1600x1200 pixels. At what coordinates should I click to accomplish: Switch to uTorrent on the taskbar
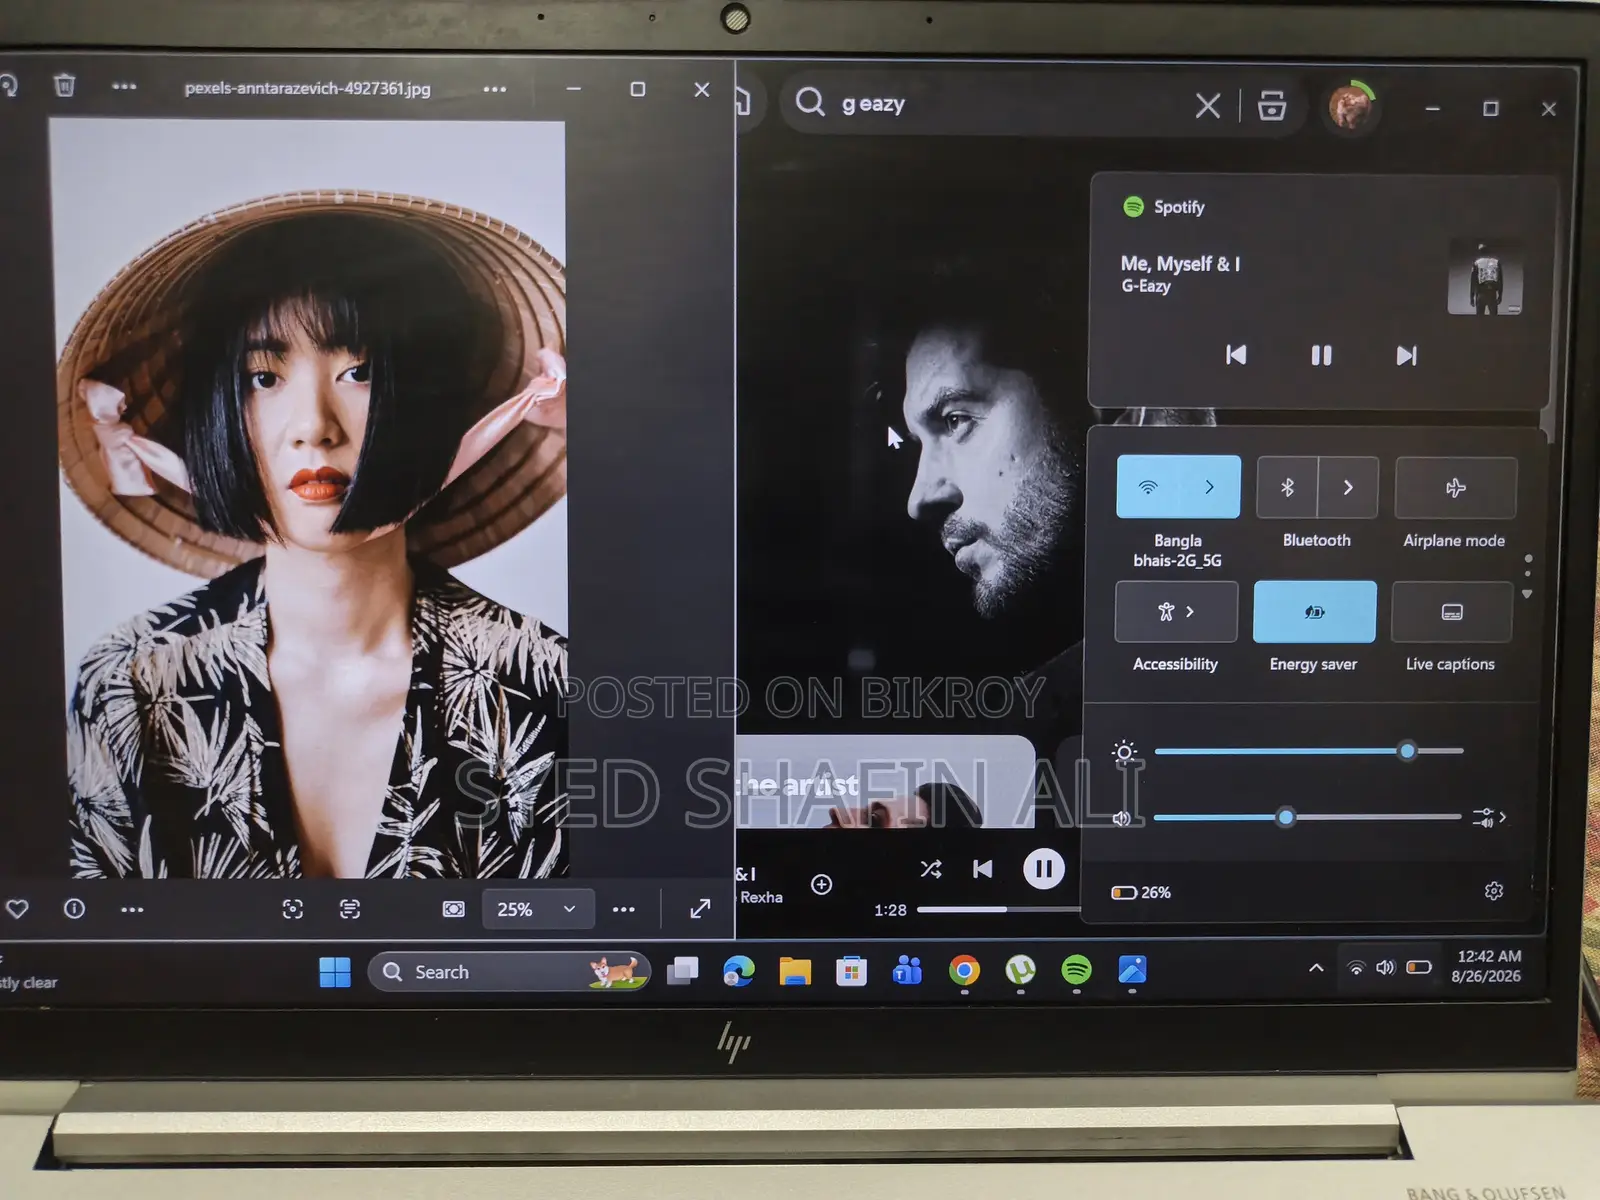click(1020, 970)
